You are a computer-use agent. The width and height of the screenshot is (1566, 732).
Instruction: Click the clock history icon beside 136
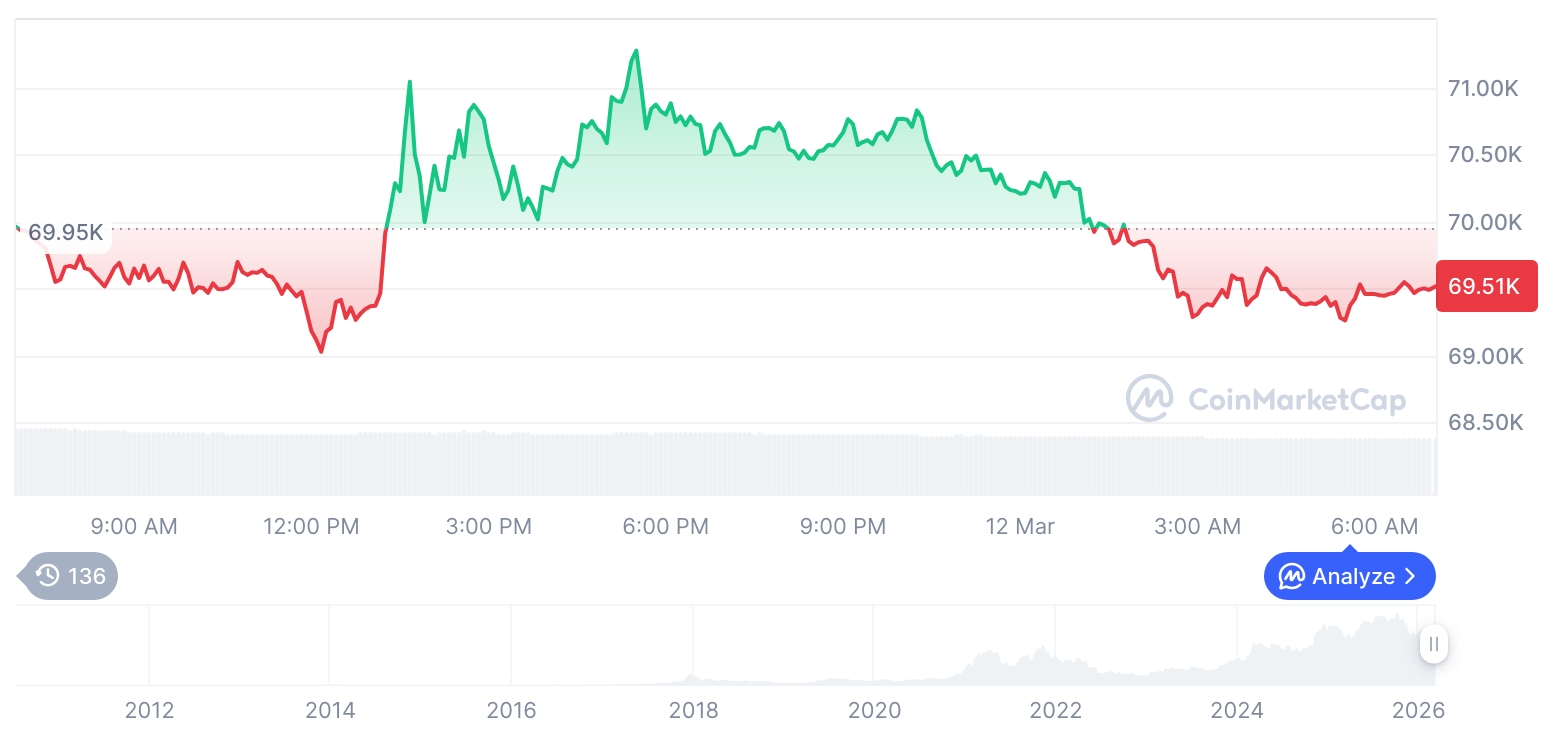pyautogui.click(x=47, y=576)
